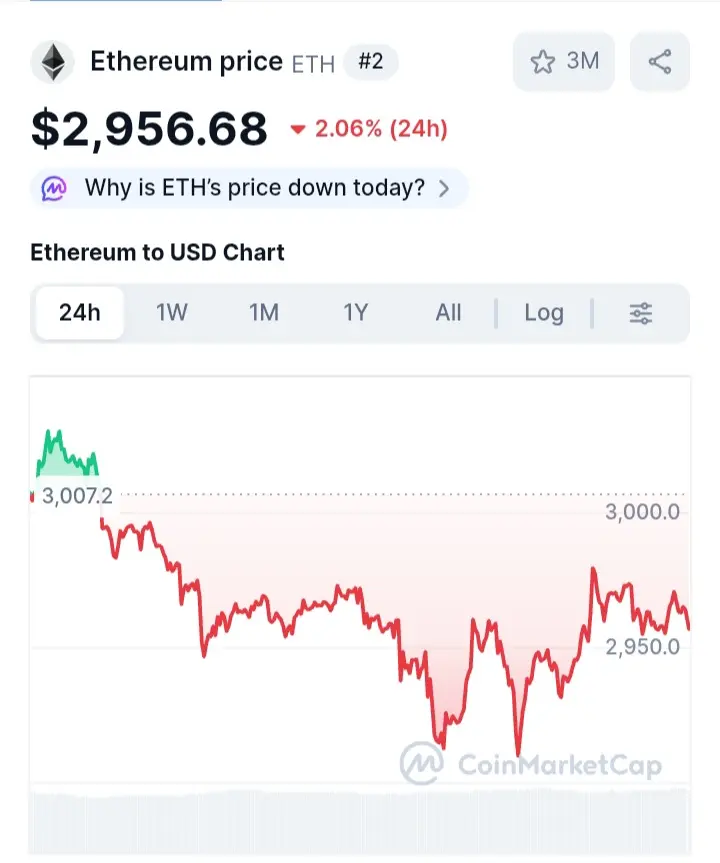Click the Ethereum diamond logo icon

pos(53,62)
